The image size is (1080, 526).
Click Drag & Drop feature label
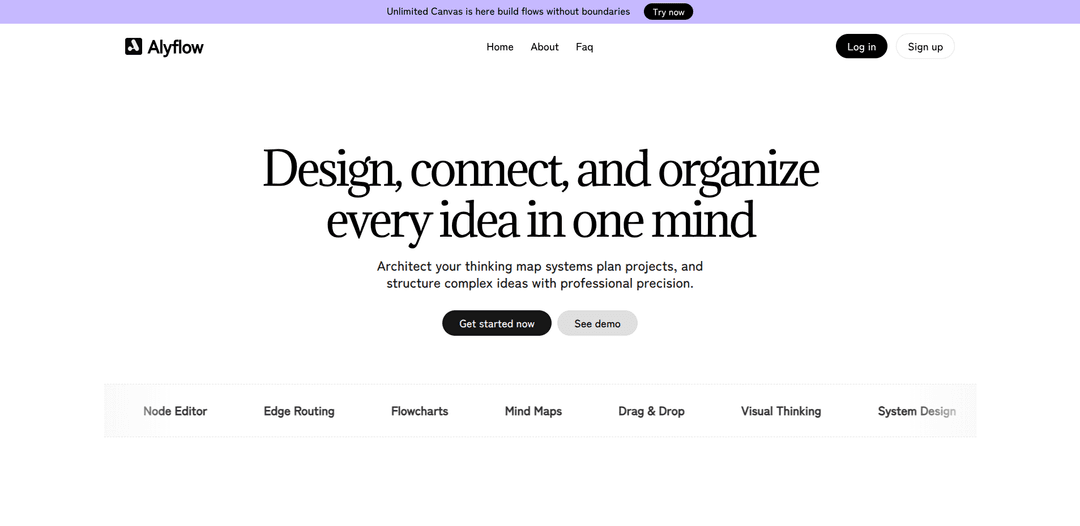[651, 411]
